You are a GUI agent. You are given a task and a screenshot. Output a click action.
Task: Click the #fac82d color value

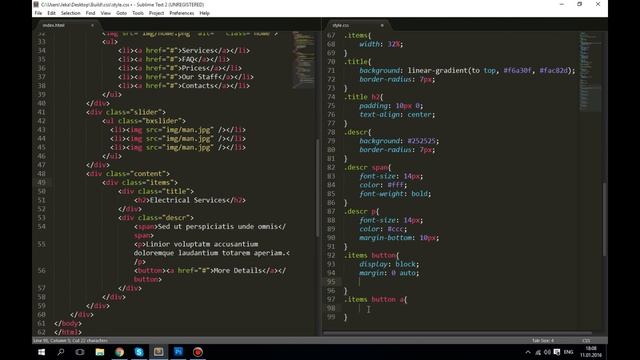click(x=553, y=71)
